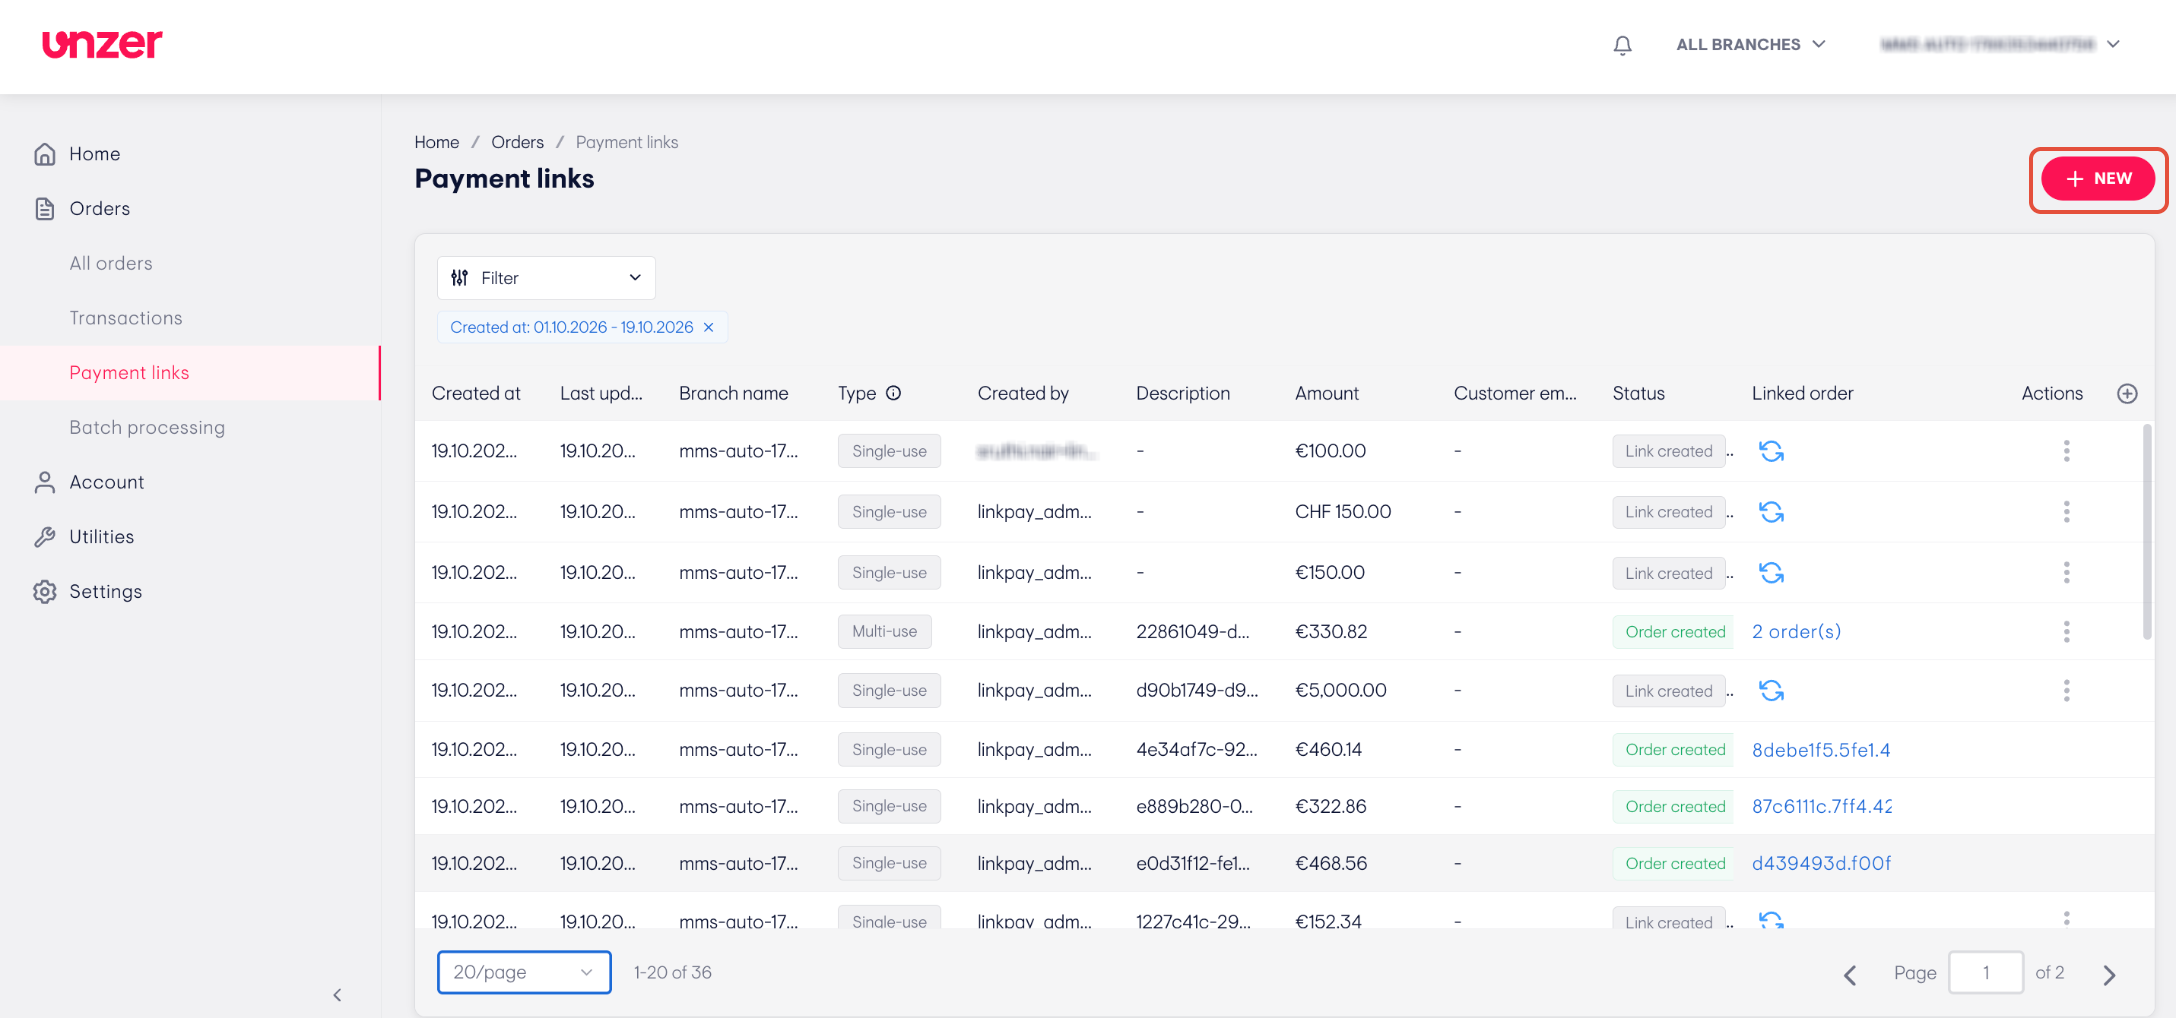Open actions menu for €150.00 row
Viewport: 2176px width, 1018px height.
[2066, 573]
